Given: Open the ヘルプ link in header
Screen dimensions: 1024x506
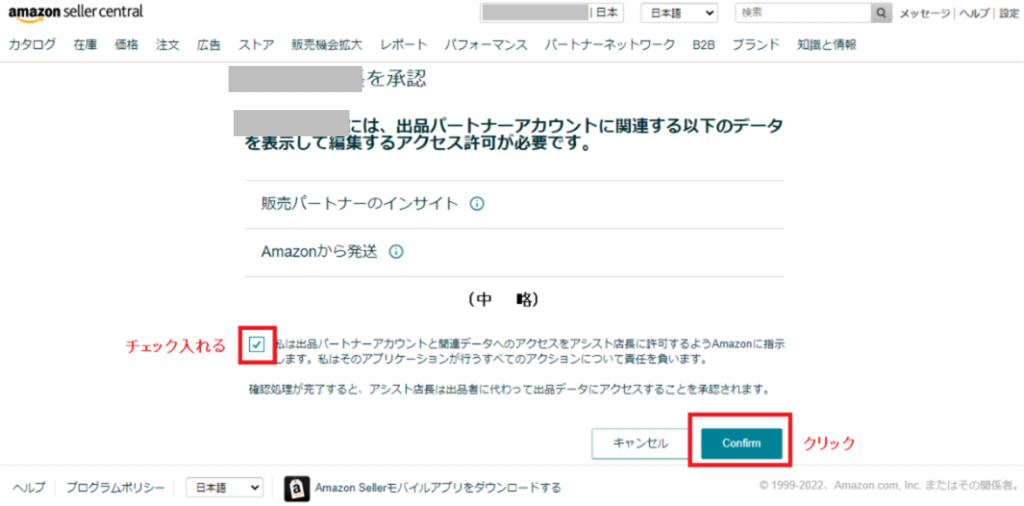Looking at the screenshot, I should [x=974, y=14].
